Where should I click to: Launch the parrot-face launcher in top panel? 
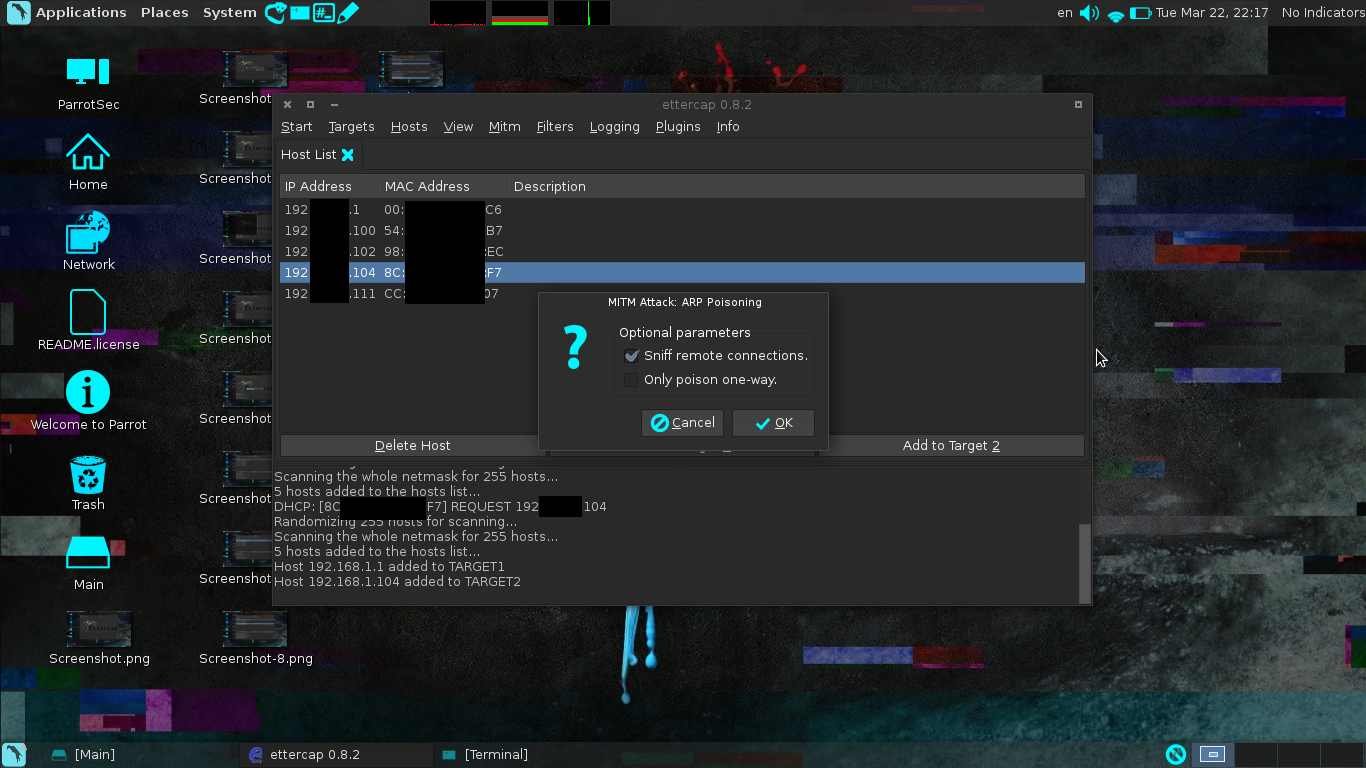point(275,13)
